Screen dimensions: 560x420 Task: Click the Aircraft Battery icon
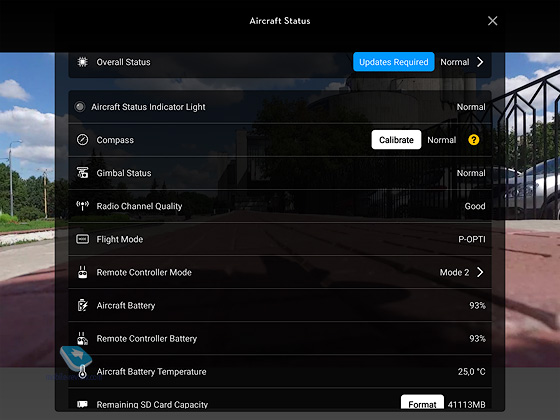pyautogui.click(x=82, y=305)
